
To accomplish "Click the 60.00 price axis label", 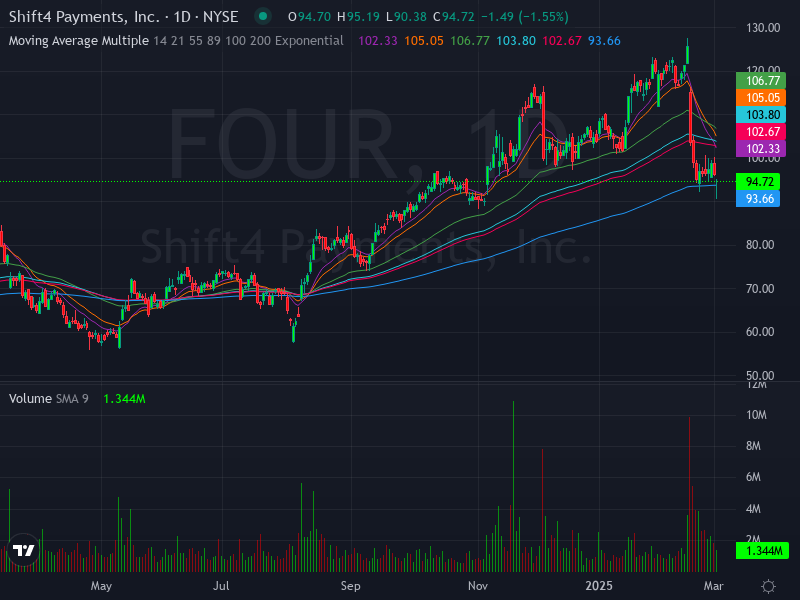I will (760, 332).
